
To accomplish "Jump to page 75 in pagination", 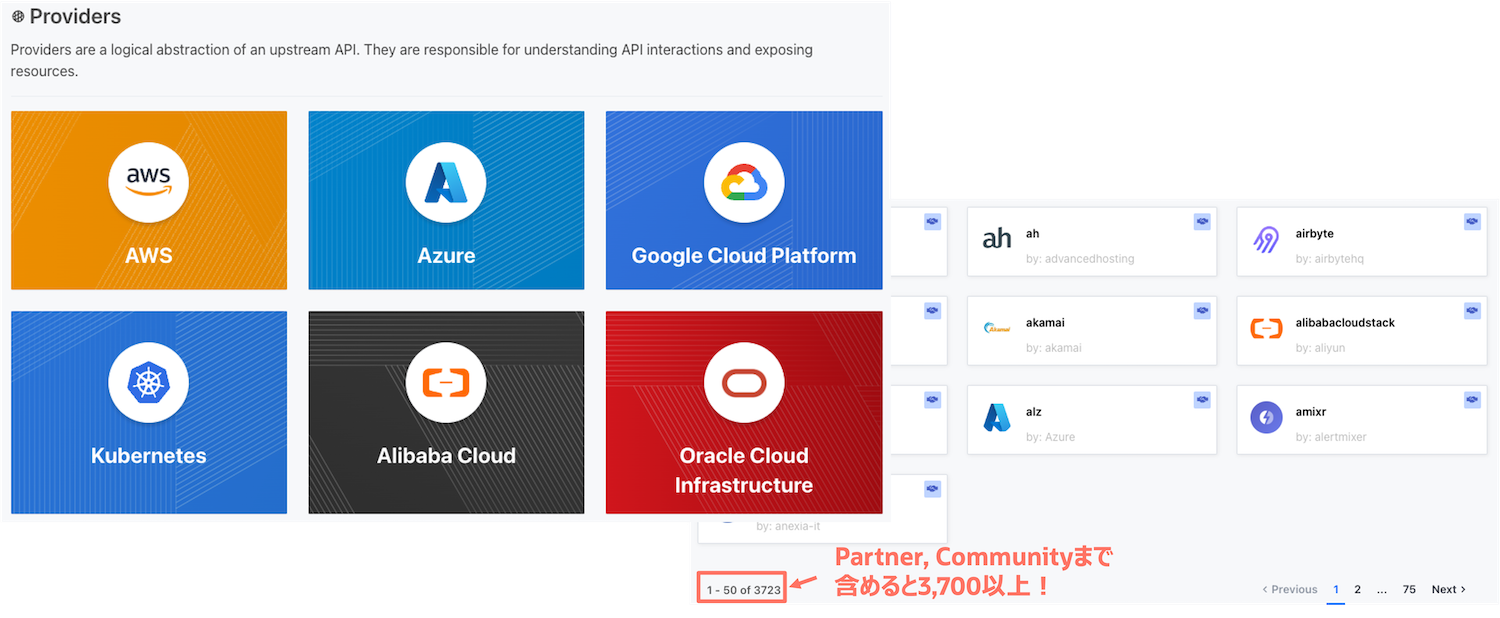I will pos(1409,589).
